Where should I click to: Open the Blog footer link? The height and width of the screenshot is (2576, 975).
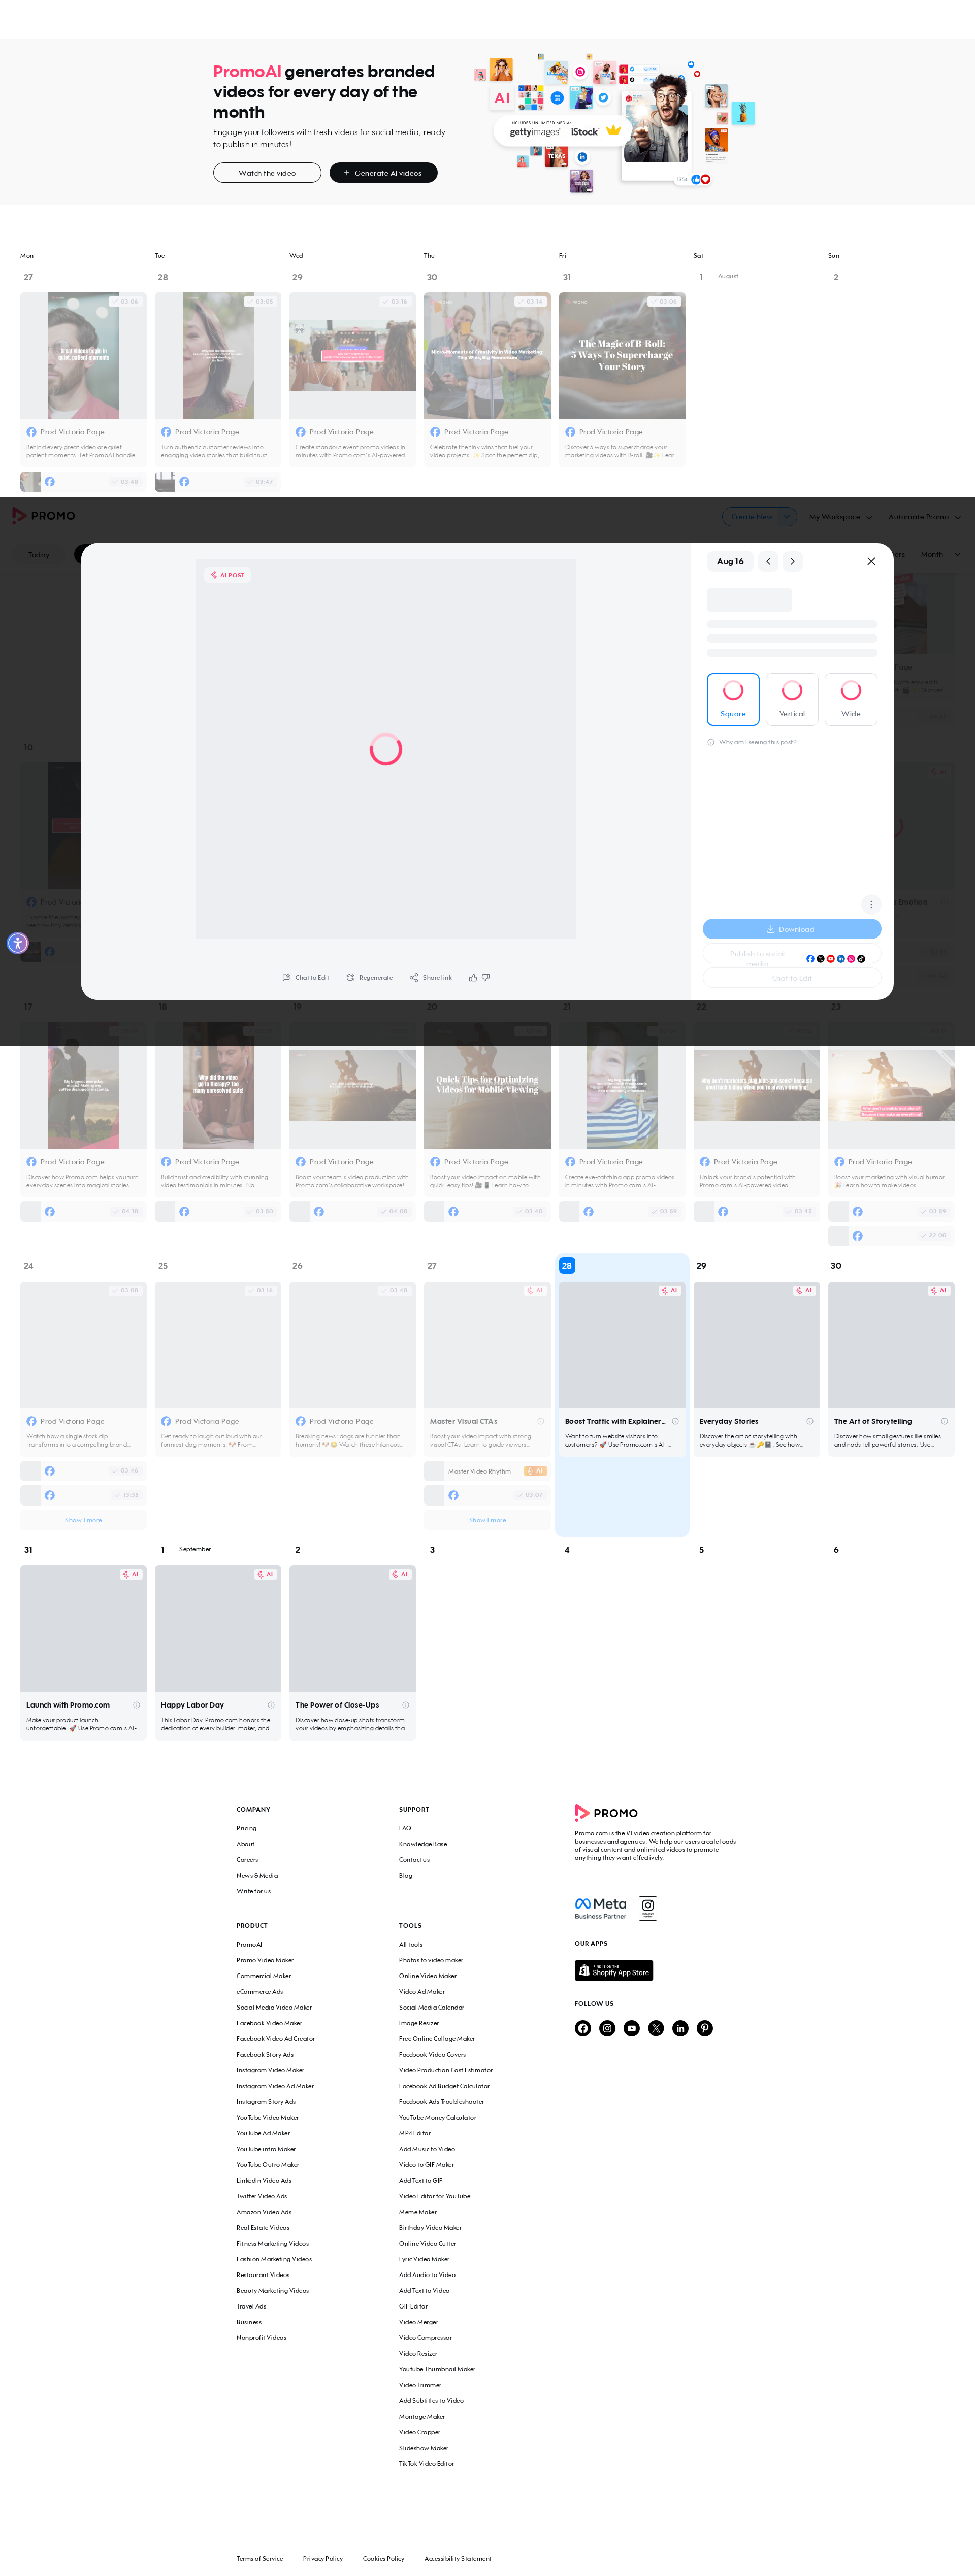[x=405, y=1875]
